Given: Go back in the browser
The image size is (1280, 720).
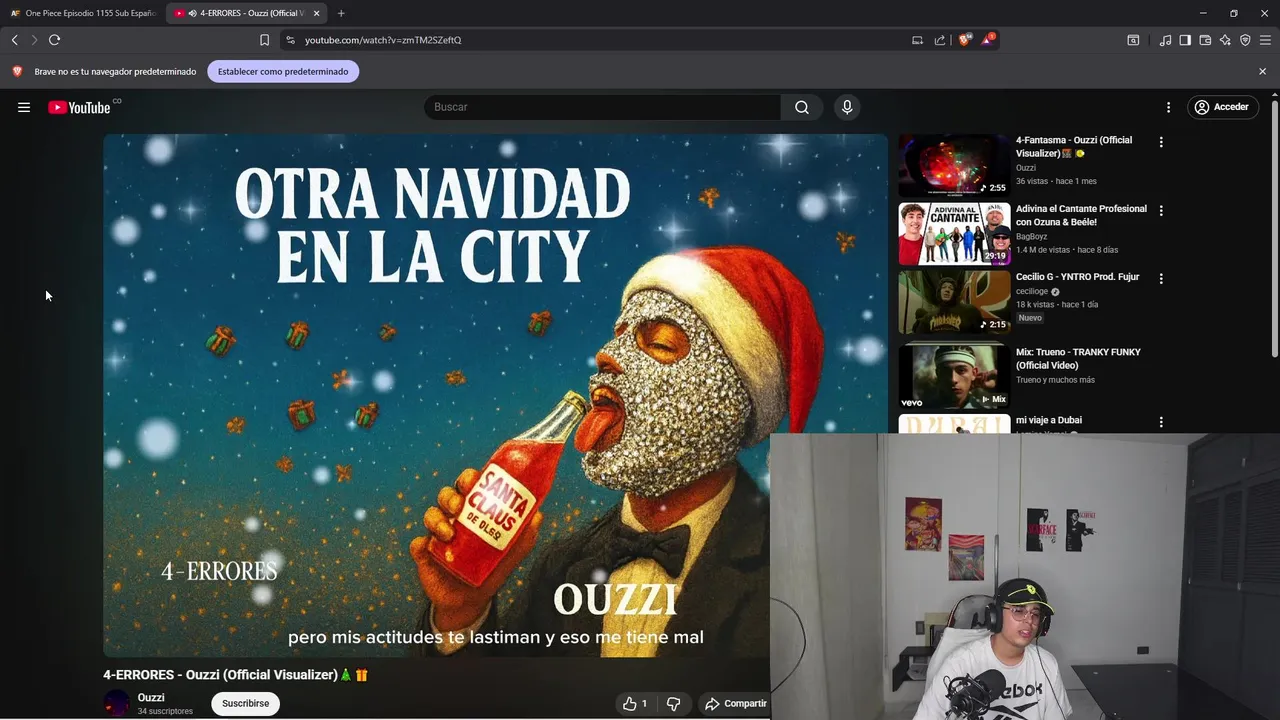Looking at the screenshot, I should tap(15, 40).
